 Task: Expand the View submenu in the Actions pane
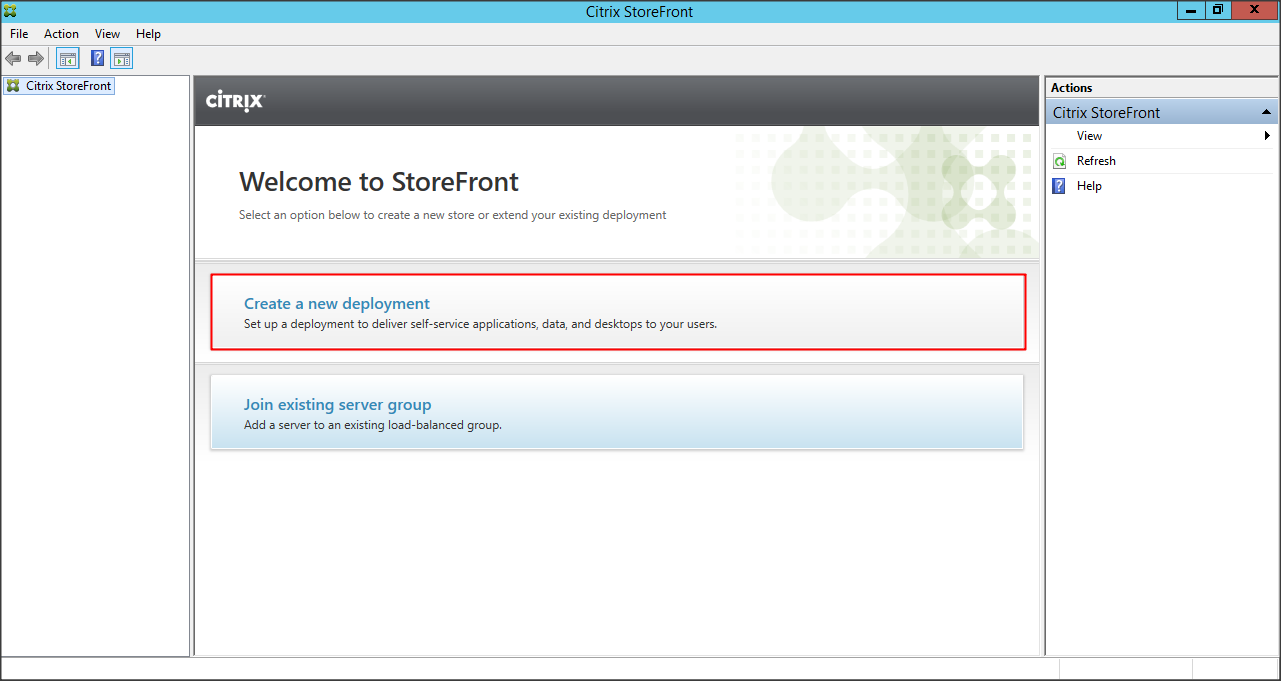(1267, 136)
